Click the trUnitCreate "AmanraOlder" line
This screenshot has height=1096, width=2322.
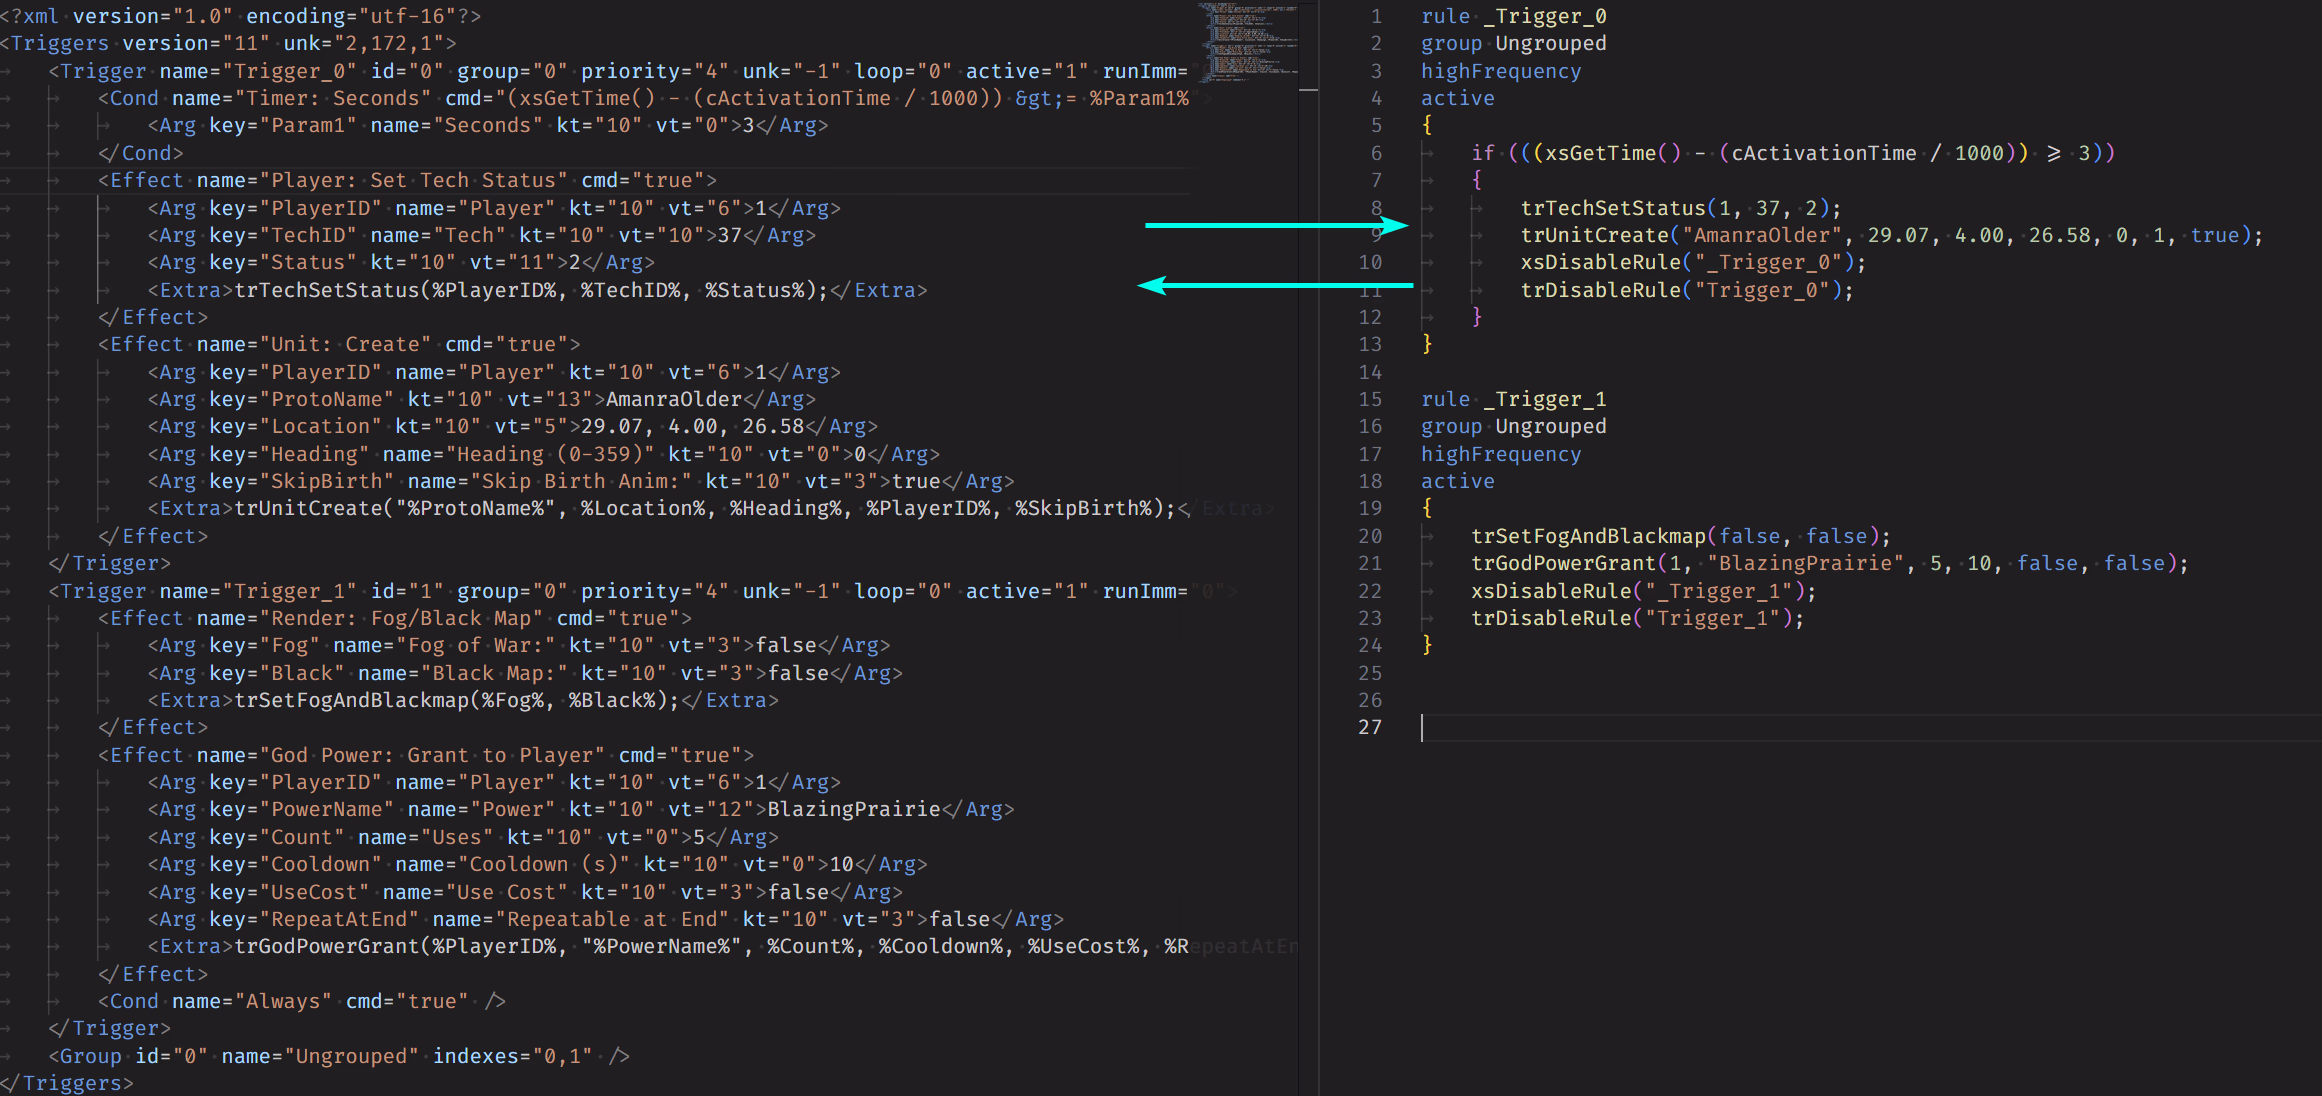point(1760,235)
